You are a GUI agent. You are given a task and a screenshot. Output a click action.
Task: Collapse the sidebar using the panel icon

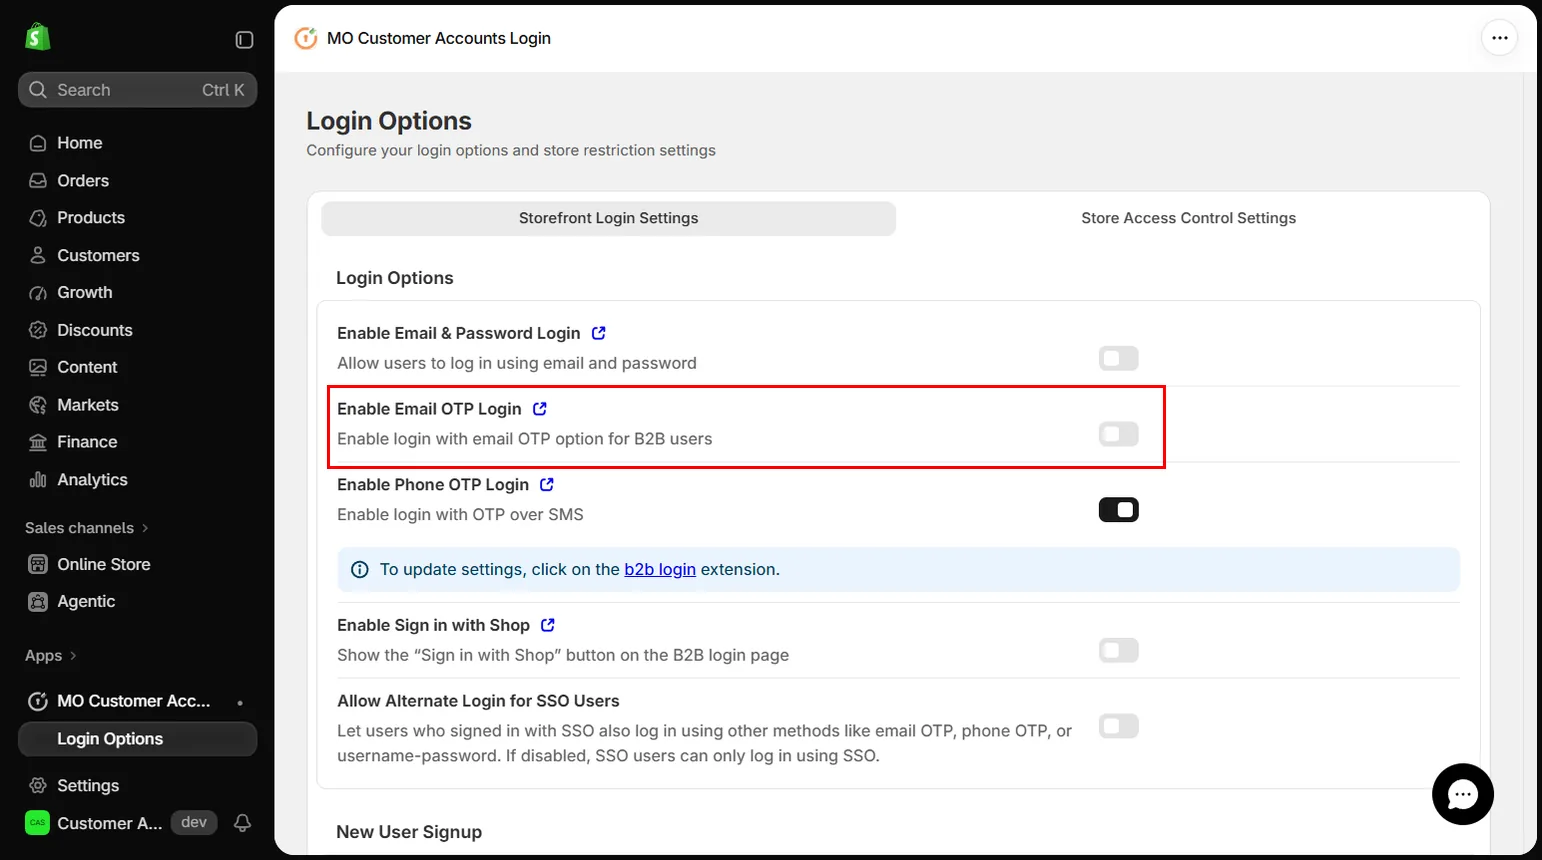[244, 40]
